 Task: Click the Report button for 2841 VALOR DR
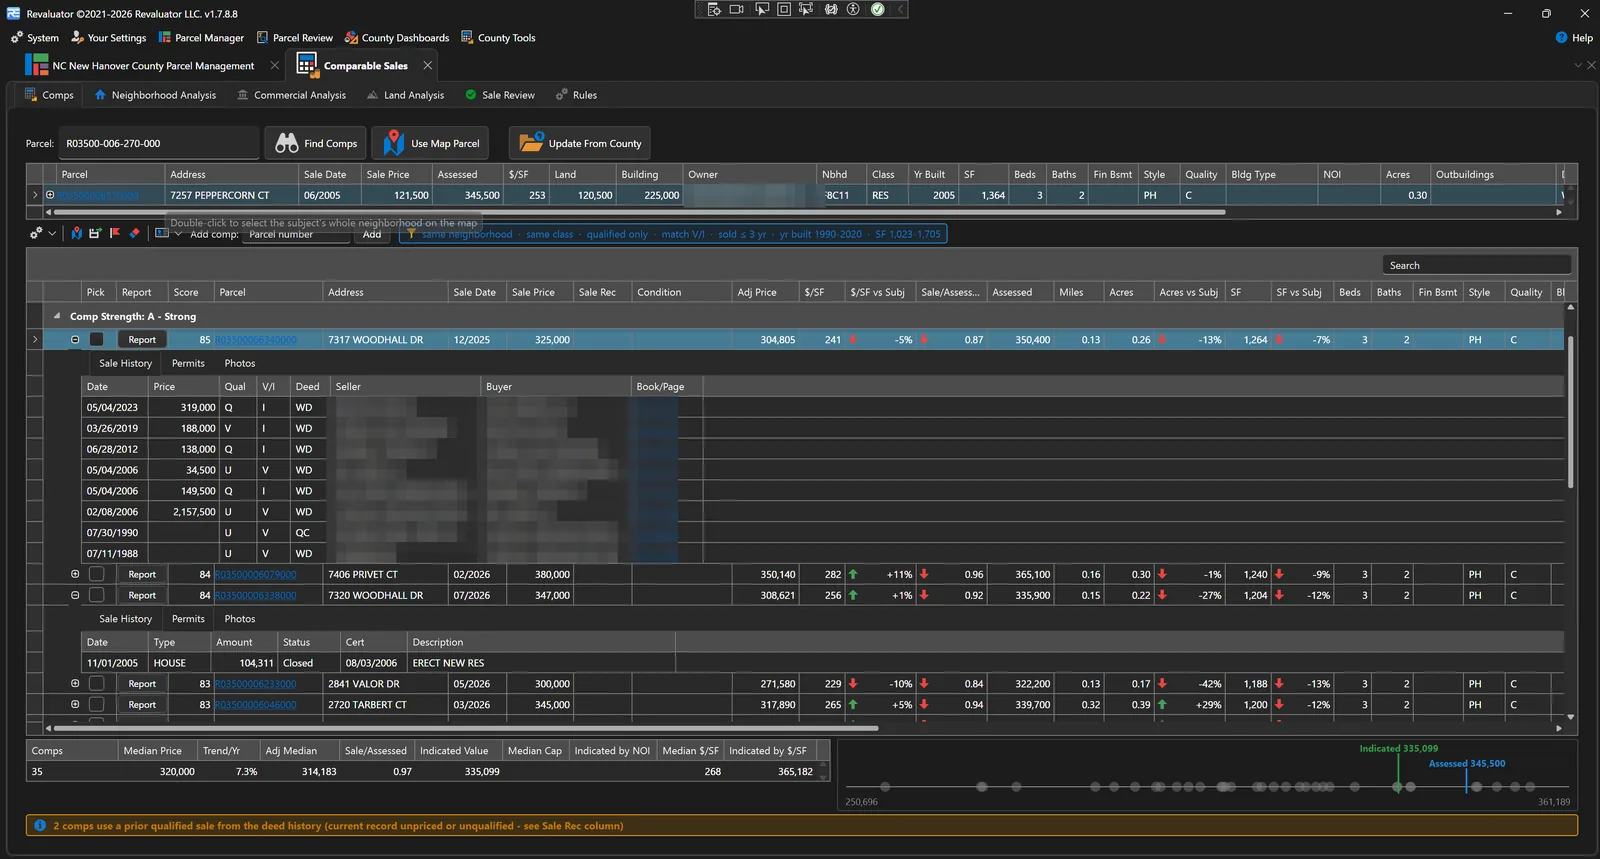142,684
